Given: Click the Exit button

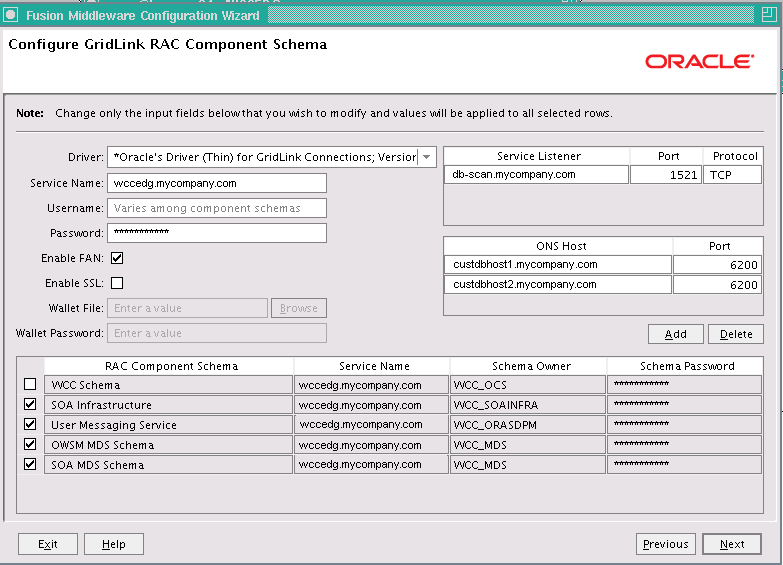Looking at the screenshot, I should tap(48, 544).
